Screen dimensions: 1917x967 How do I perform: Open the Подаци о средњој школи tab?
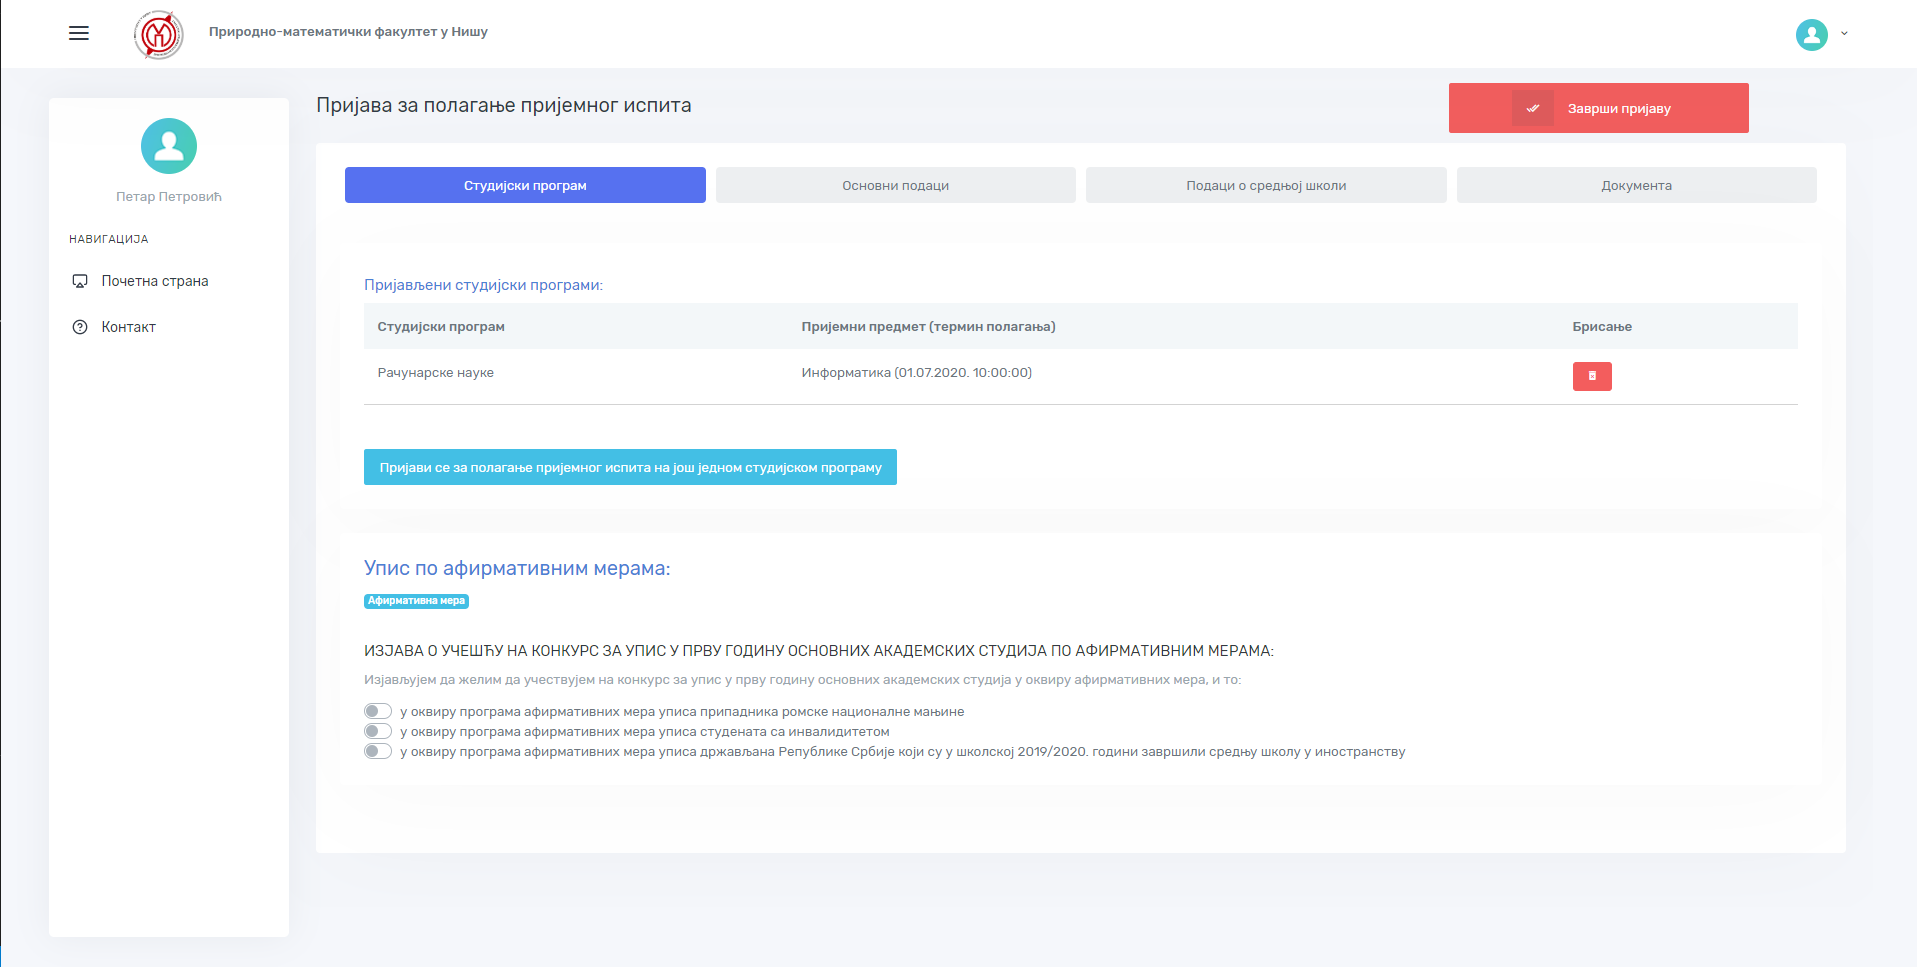tap(1265, 185)
